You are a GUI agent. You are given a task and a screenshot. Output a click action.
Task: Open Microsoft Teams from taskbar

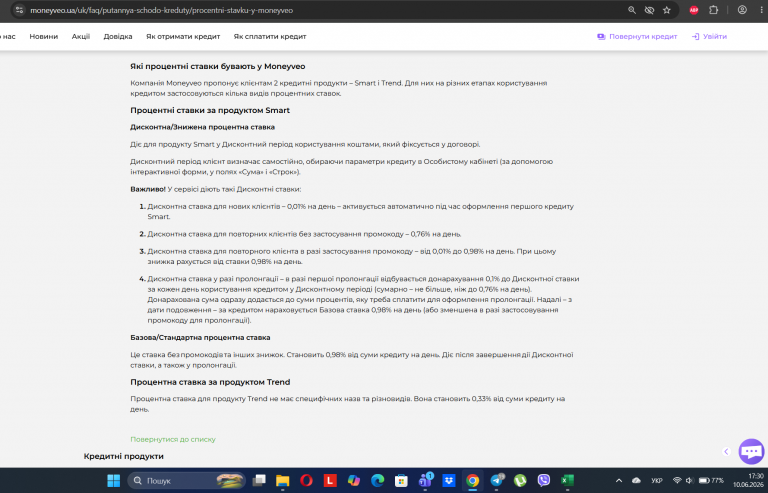[425, 481]
